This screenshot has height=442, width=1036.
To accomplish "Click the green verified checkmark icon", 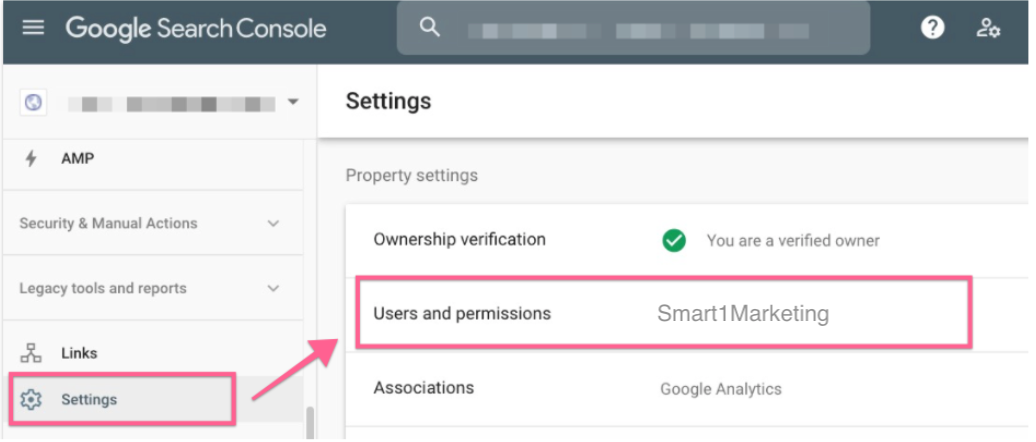I will (x=674, y=240).
